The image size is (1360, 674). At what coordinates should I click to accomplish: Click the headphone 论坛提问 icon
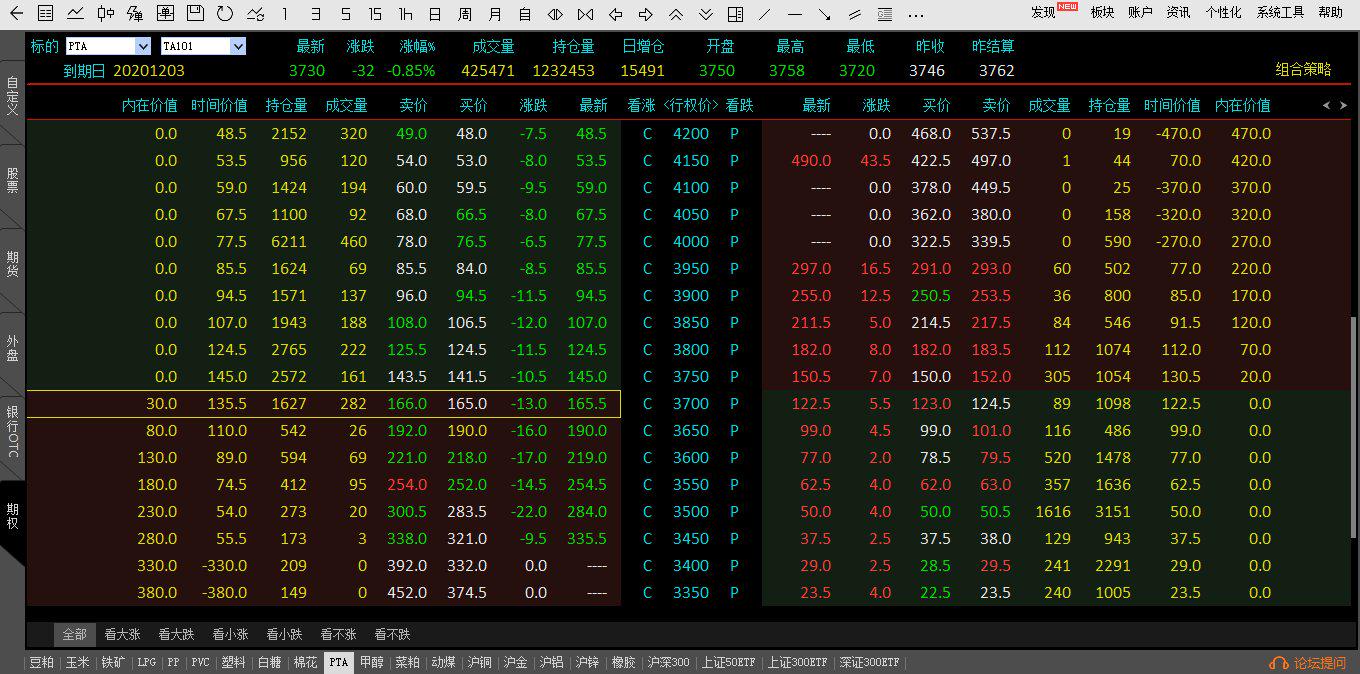click(x=1278, y=663)
